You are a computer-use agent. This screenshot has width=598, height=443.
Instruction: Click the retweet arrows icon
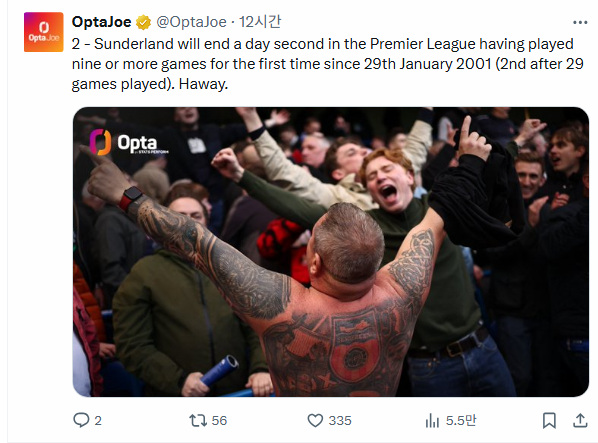198,421
